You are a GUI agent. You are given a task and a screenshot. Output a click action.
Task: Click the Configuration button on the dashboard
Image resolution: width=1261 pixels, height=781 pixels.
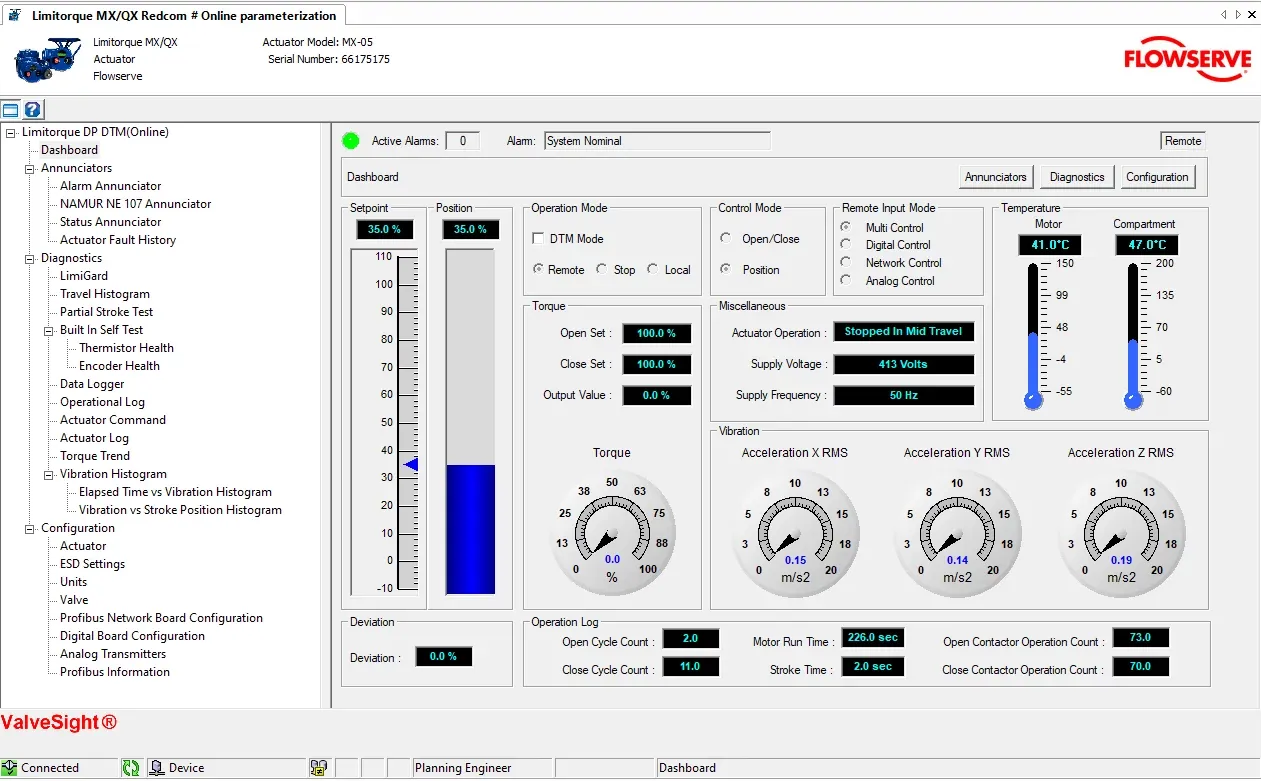1157,177
